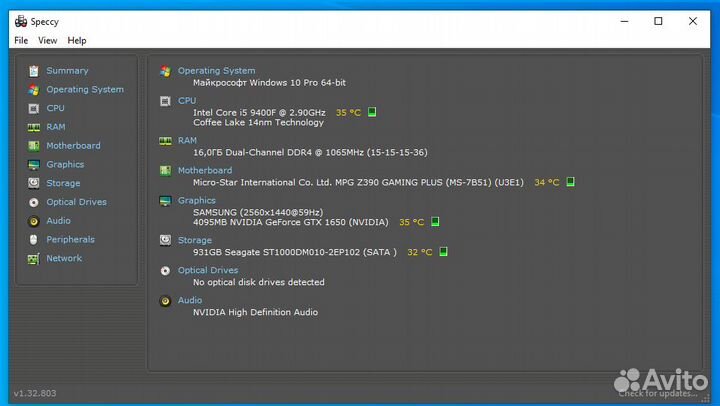The width and height of the screenshot is (720, 406).
Task: Click the Speccy app icon in title bar
Action: [x=21, y=21]
